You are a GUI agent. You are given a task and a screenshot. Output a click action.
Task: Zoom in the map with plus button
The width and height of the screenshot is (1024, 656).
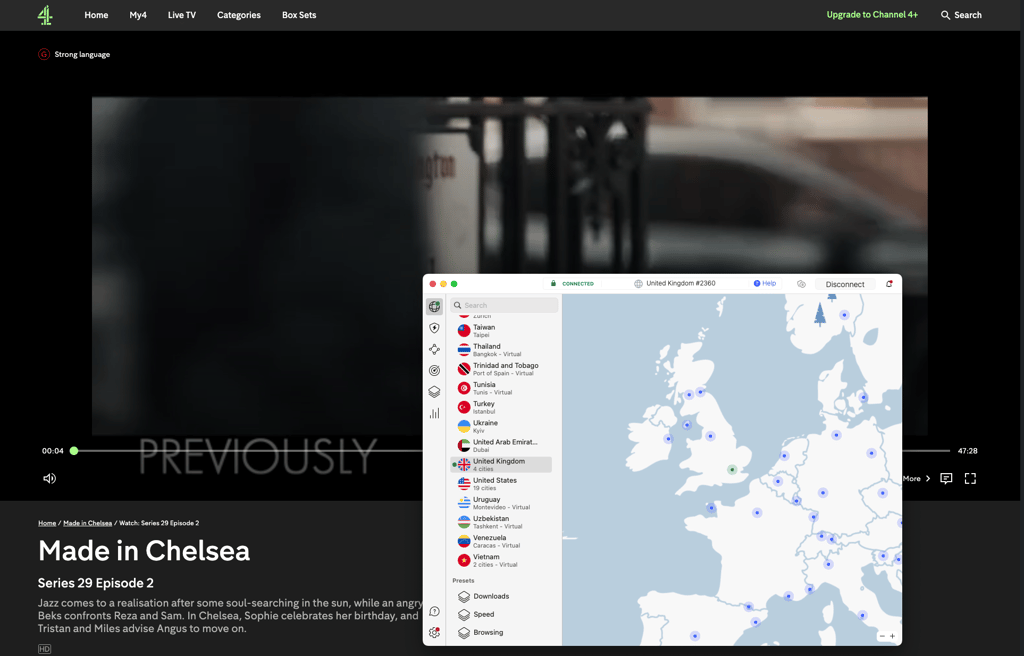click(892, 636)
